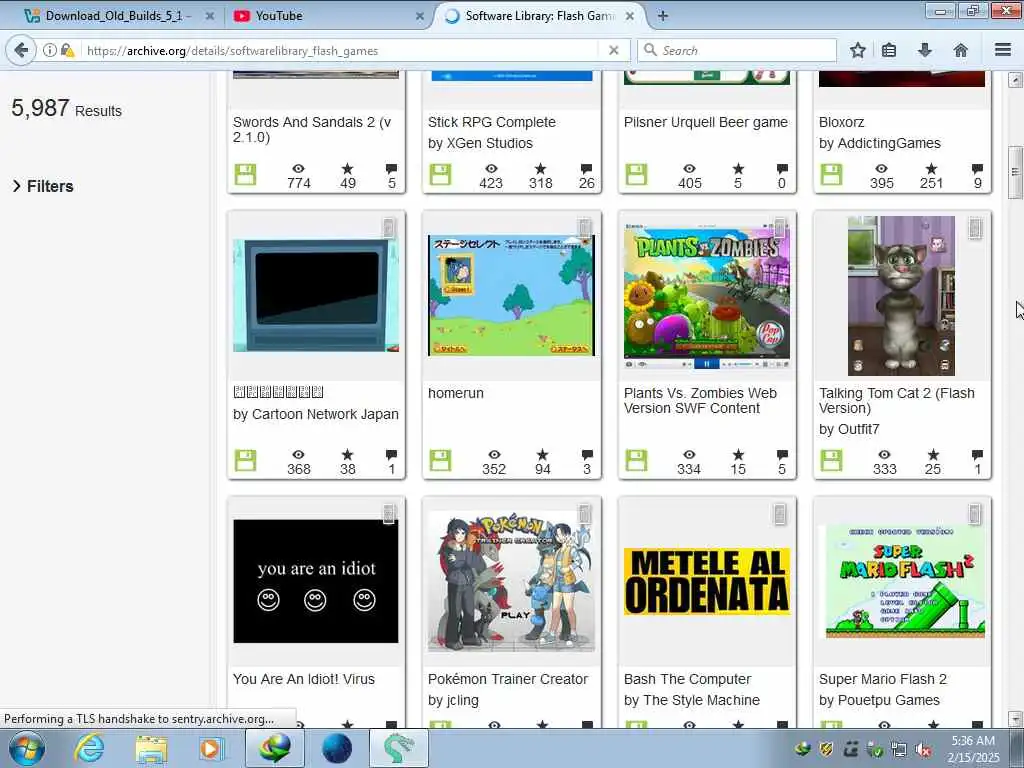Image resolution: width=1024 pixels, height=768 pixels.
Task: Click Internet Download Manager taskbar icon
Action: click(274, 748)
